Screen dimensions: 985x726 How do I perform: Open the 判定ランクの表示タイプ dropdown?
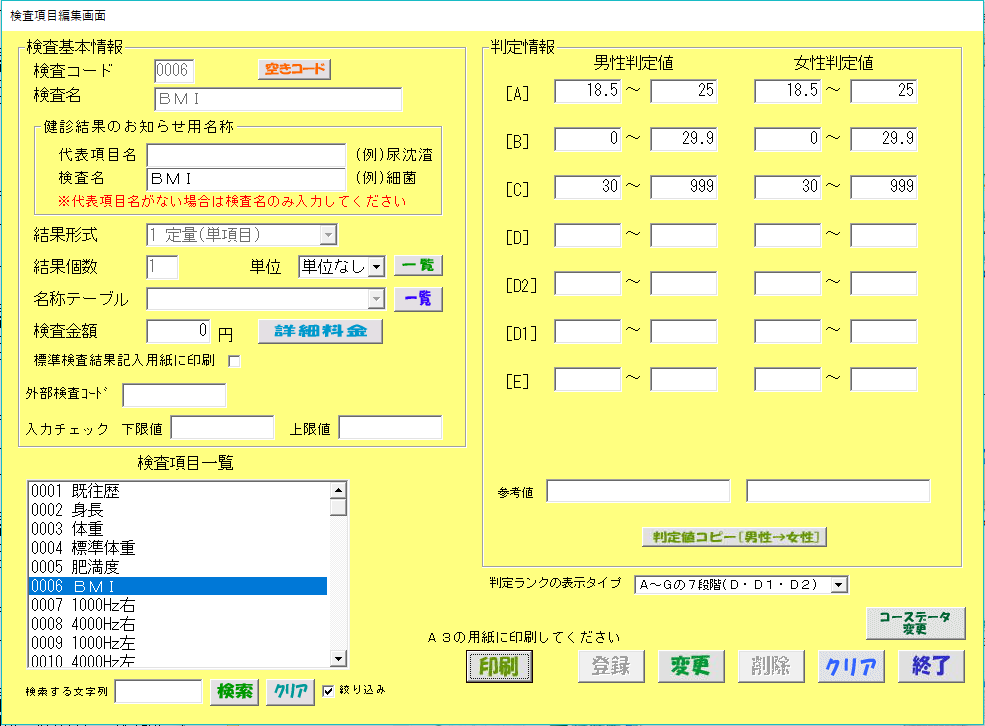point(839,584)
